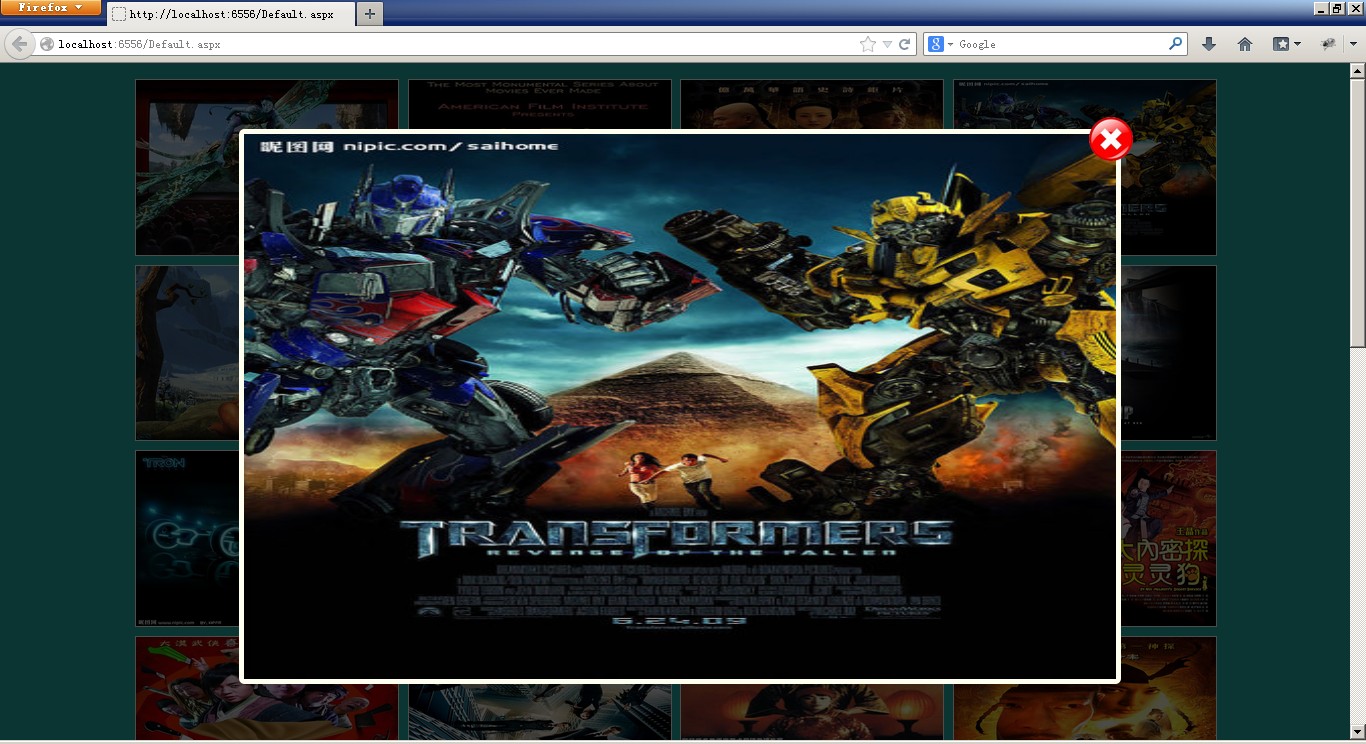Open the bookmarks menu button
Viewport: 1366px width, 744px height.
(x=1286, y=44)
